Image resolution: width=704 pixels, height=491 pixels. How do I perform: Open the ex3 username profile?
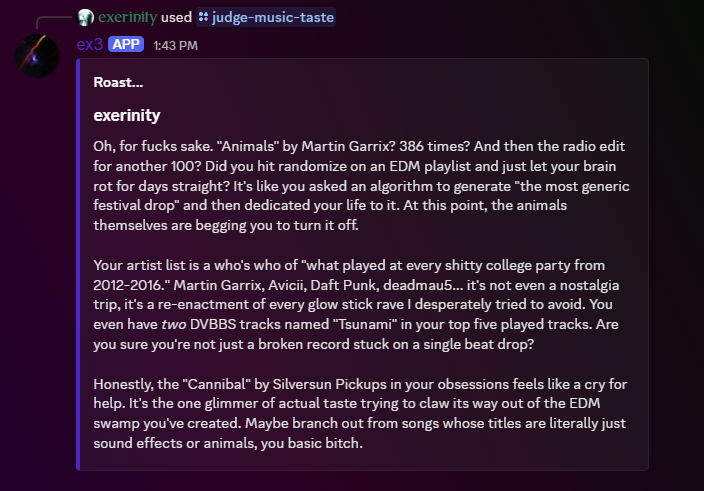[x=90, y=45]
